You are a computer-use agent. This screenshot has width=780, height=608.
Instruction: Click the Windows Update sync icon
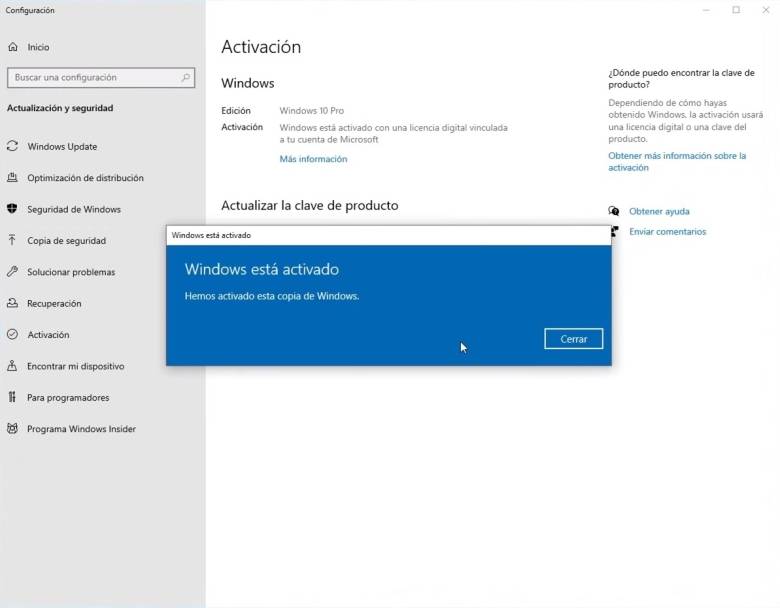[12, 146]
